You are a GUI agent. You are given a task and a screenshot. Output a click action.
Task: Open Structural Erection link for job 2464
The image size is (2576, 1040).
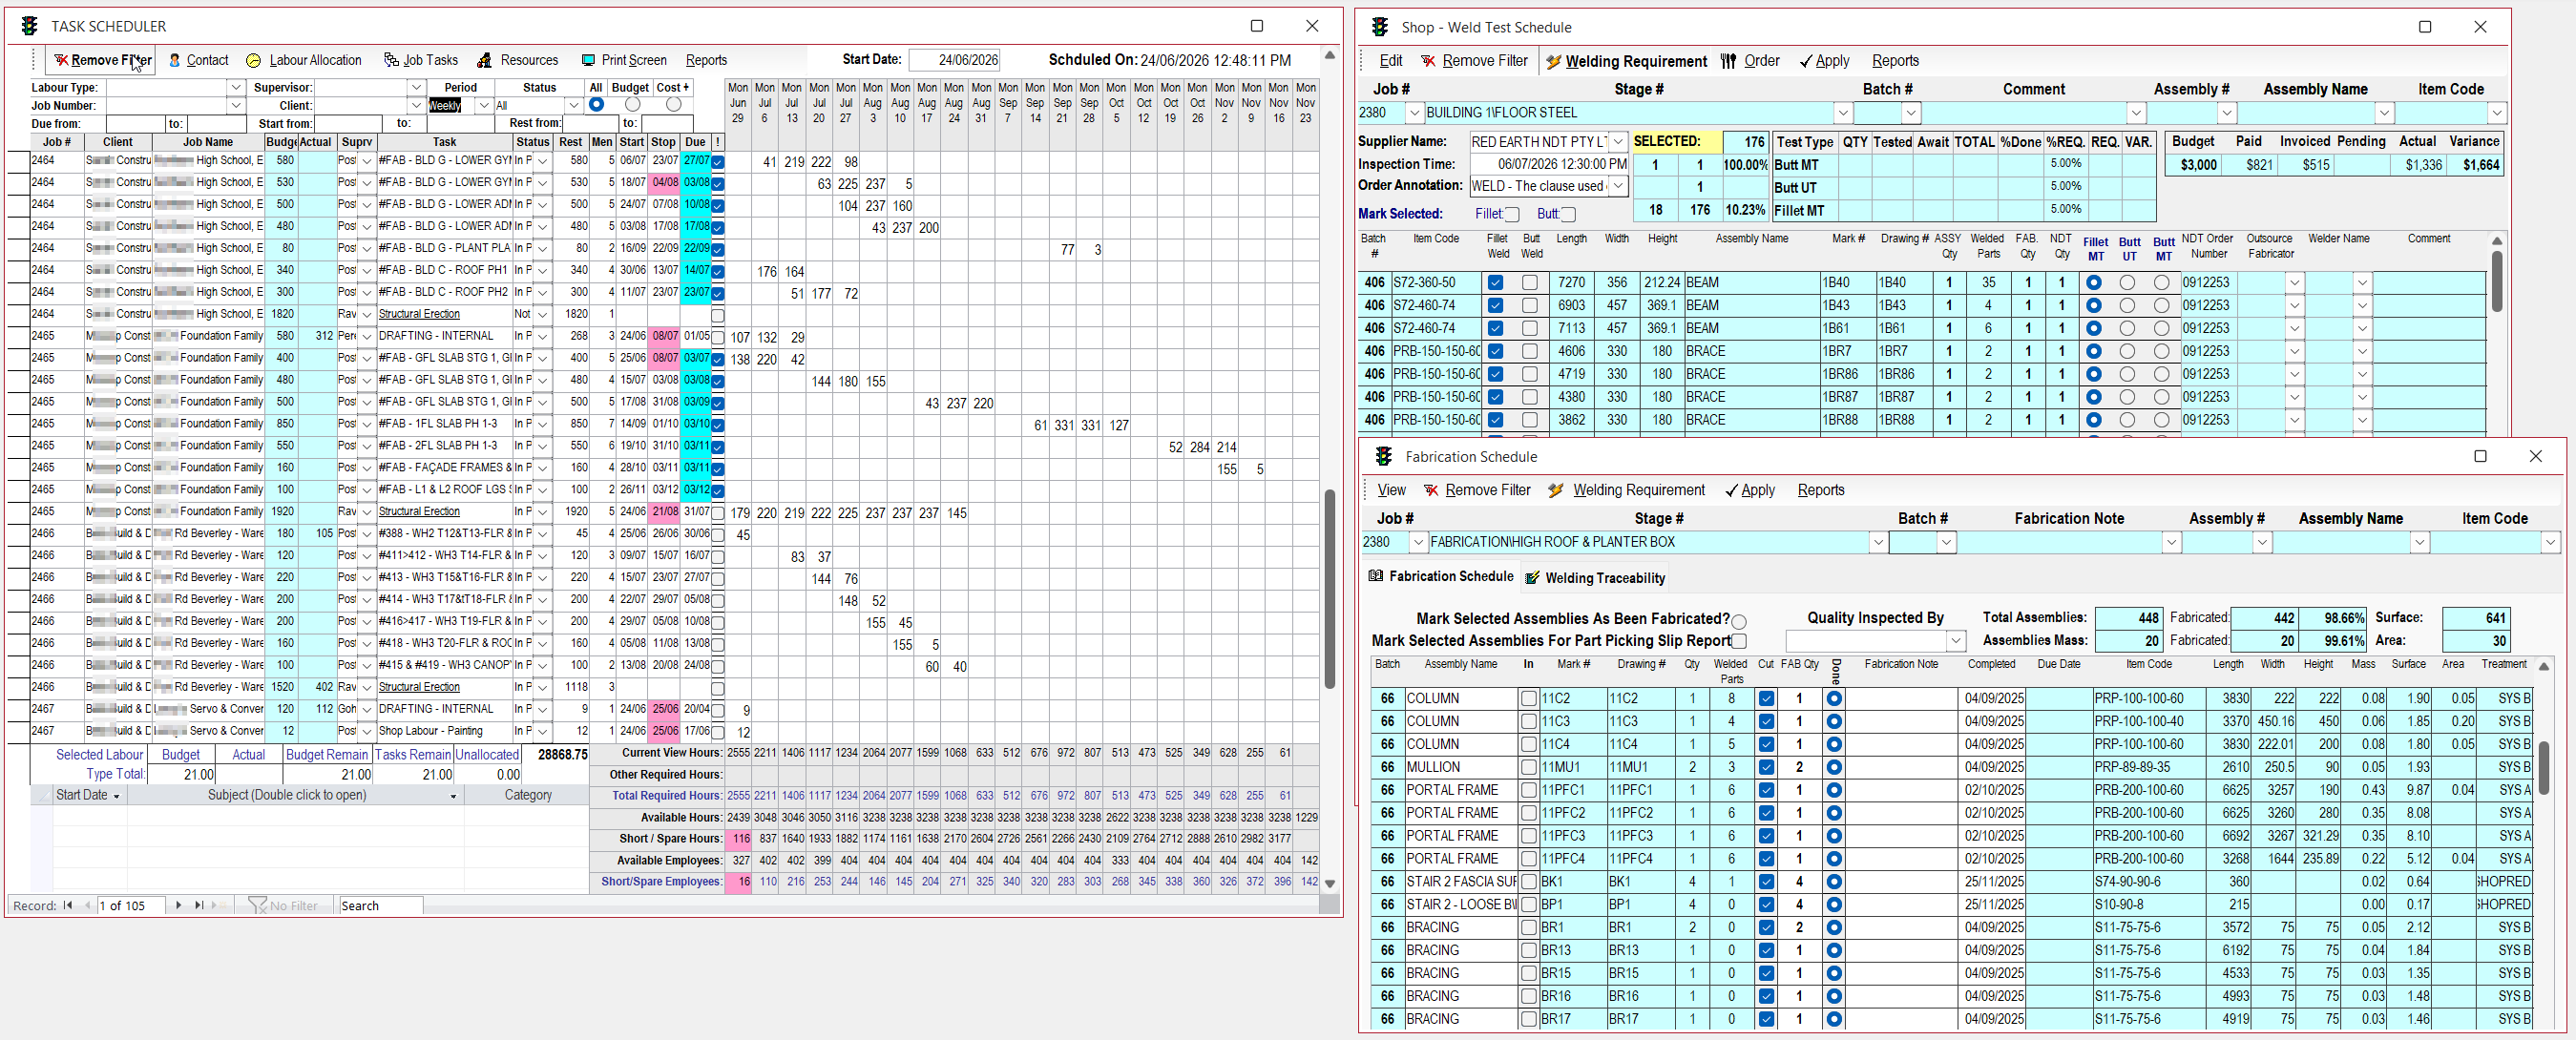(419, 314)
